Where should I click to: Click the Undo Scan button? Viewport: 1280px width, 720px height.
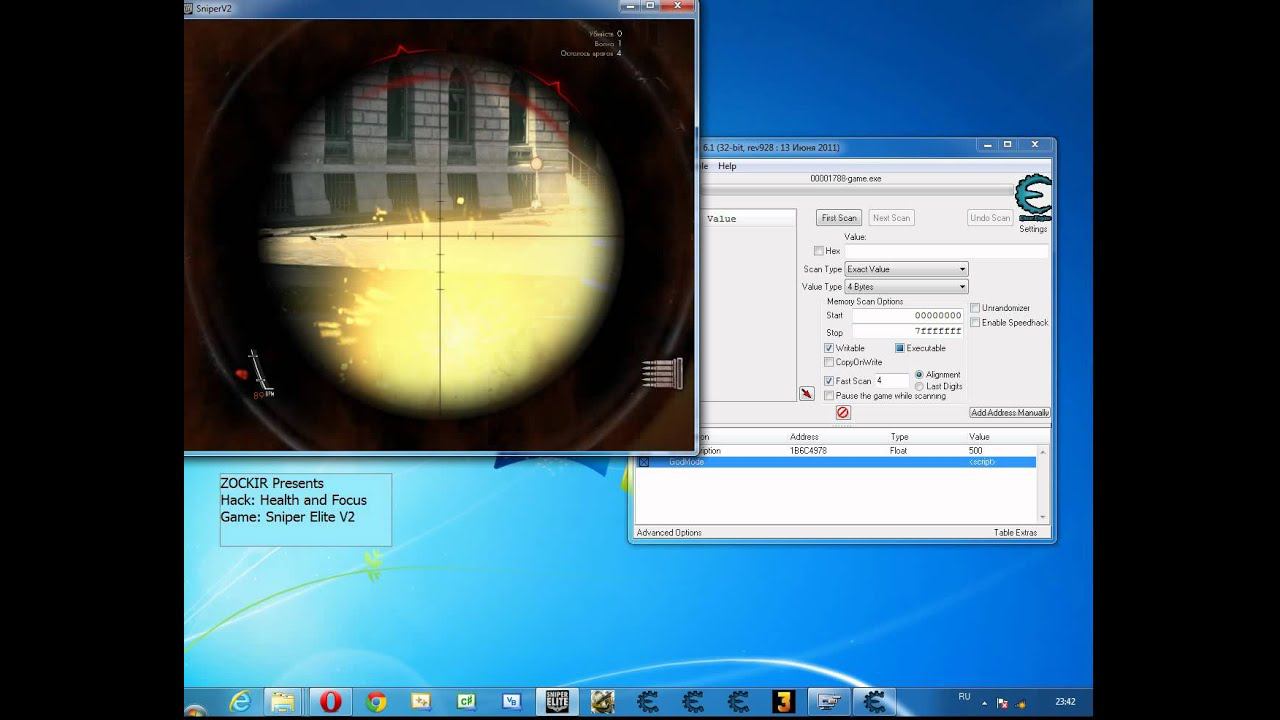pos(989,218)
